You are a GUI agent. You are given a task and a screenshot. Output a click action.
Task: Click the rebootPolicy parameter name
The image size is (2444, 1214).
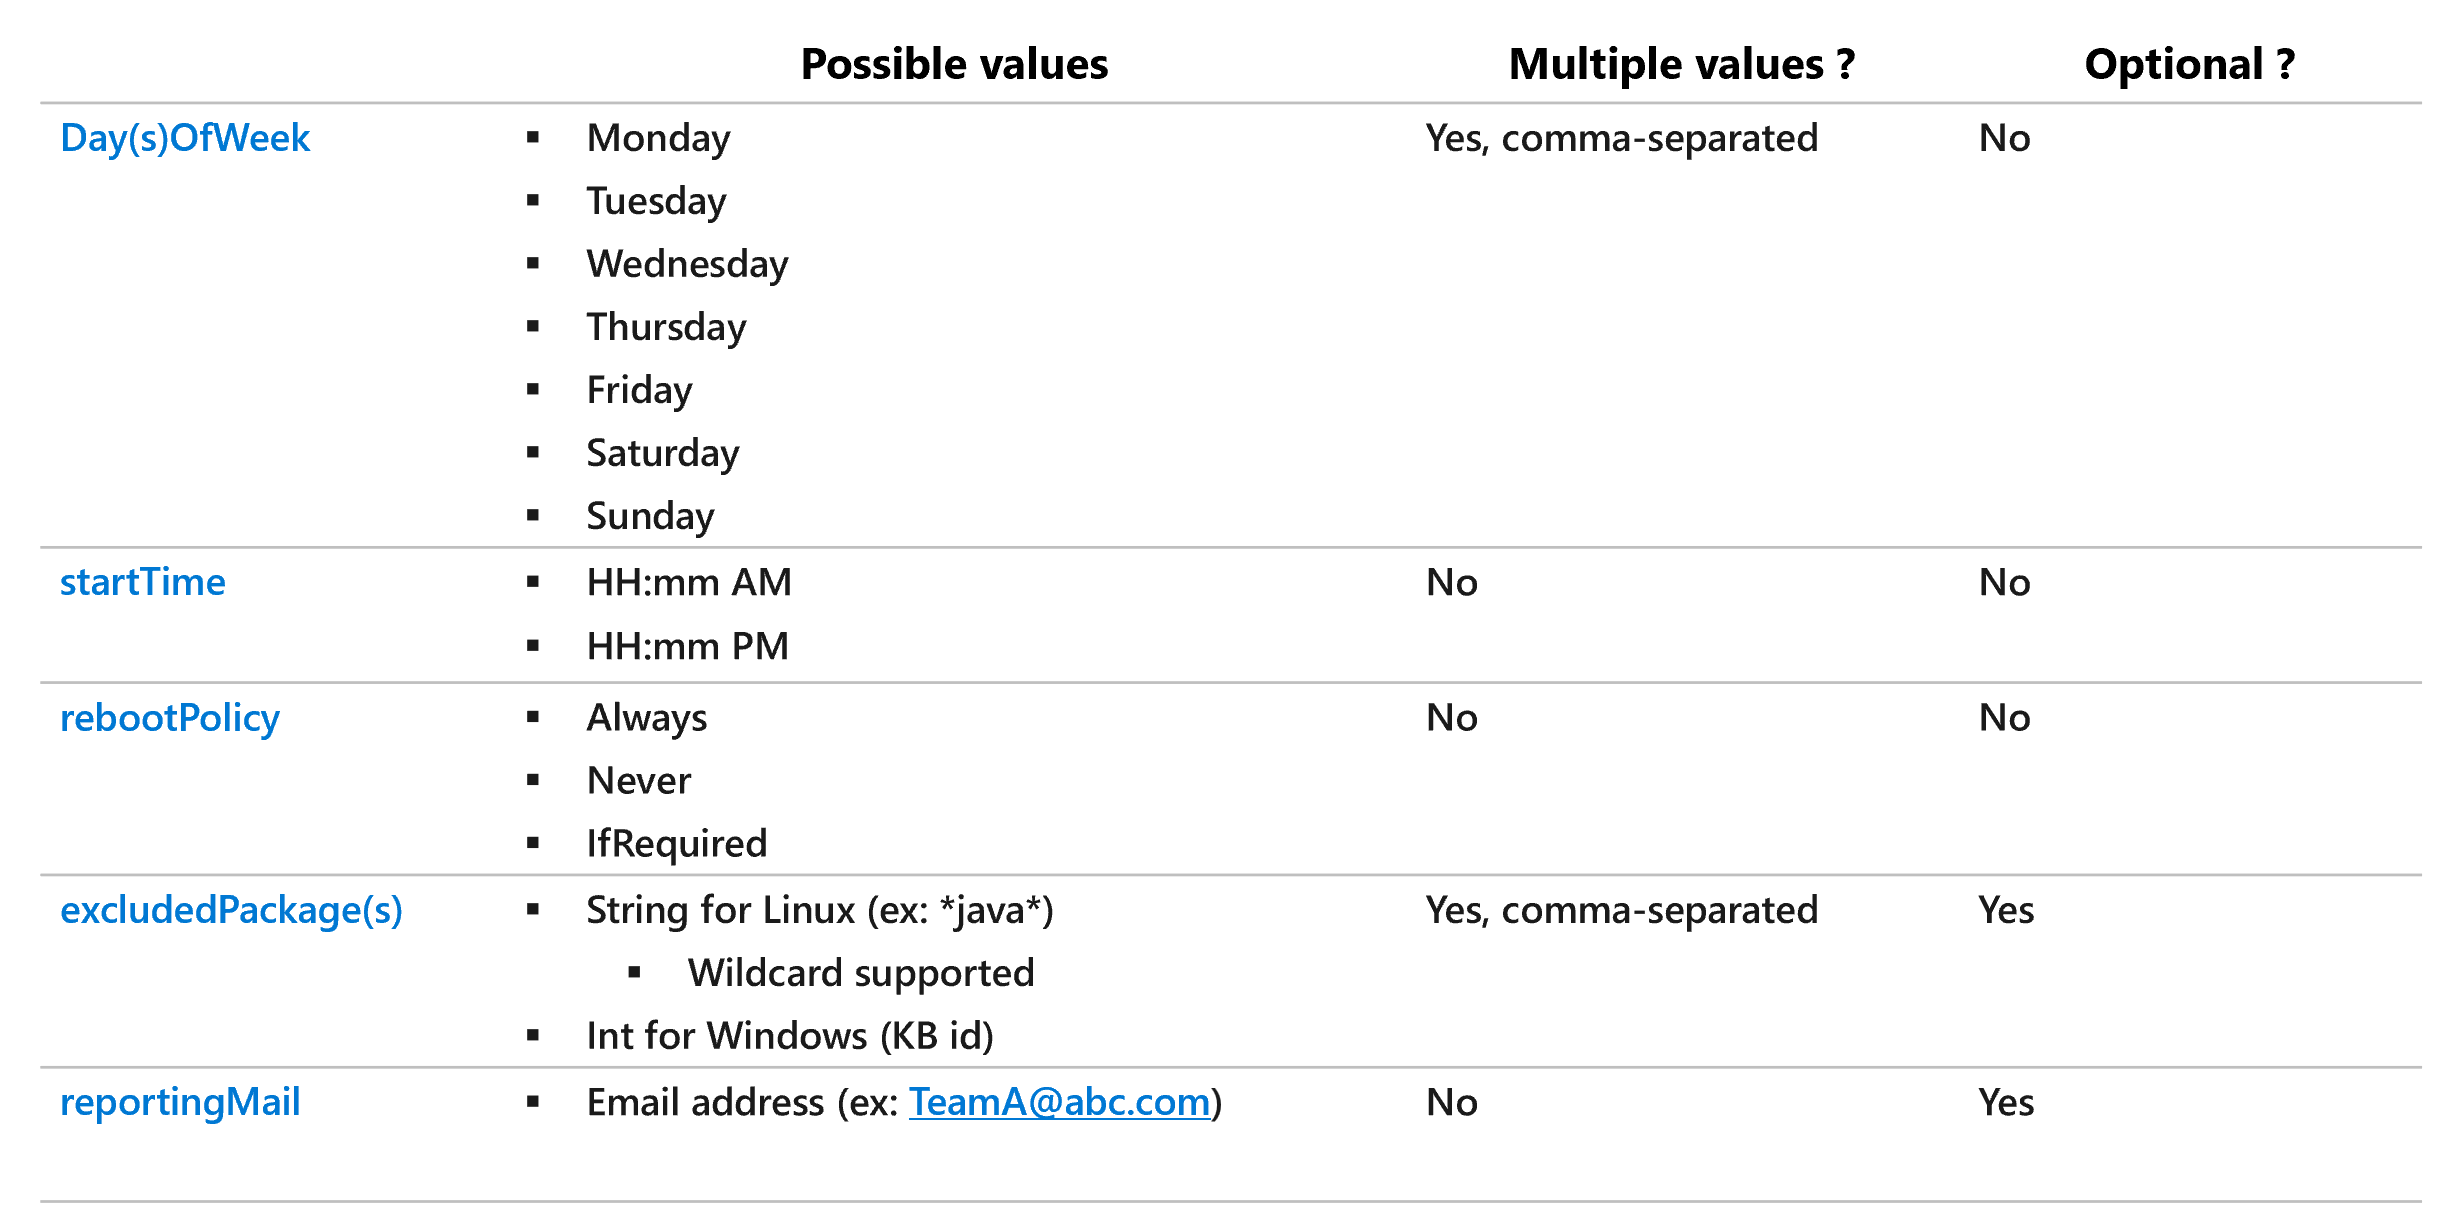click(x=170, y=718)
